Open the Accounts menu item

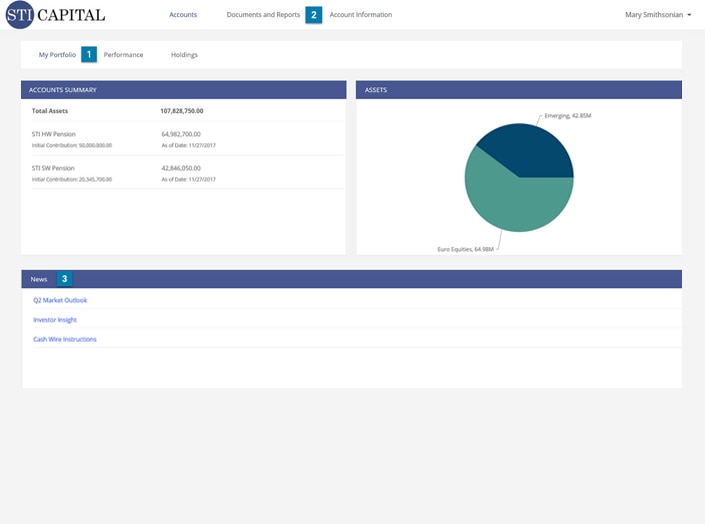[183, 15]
